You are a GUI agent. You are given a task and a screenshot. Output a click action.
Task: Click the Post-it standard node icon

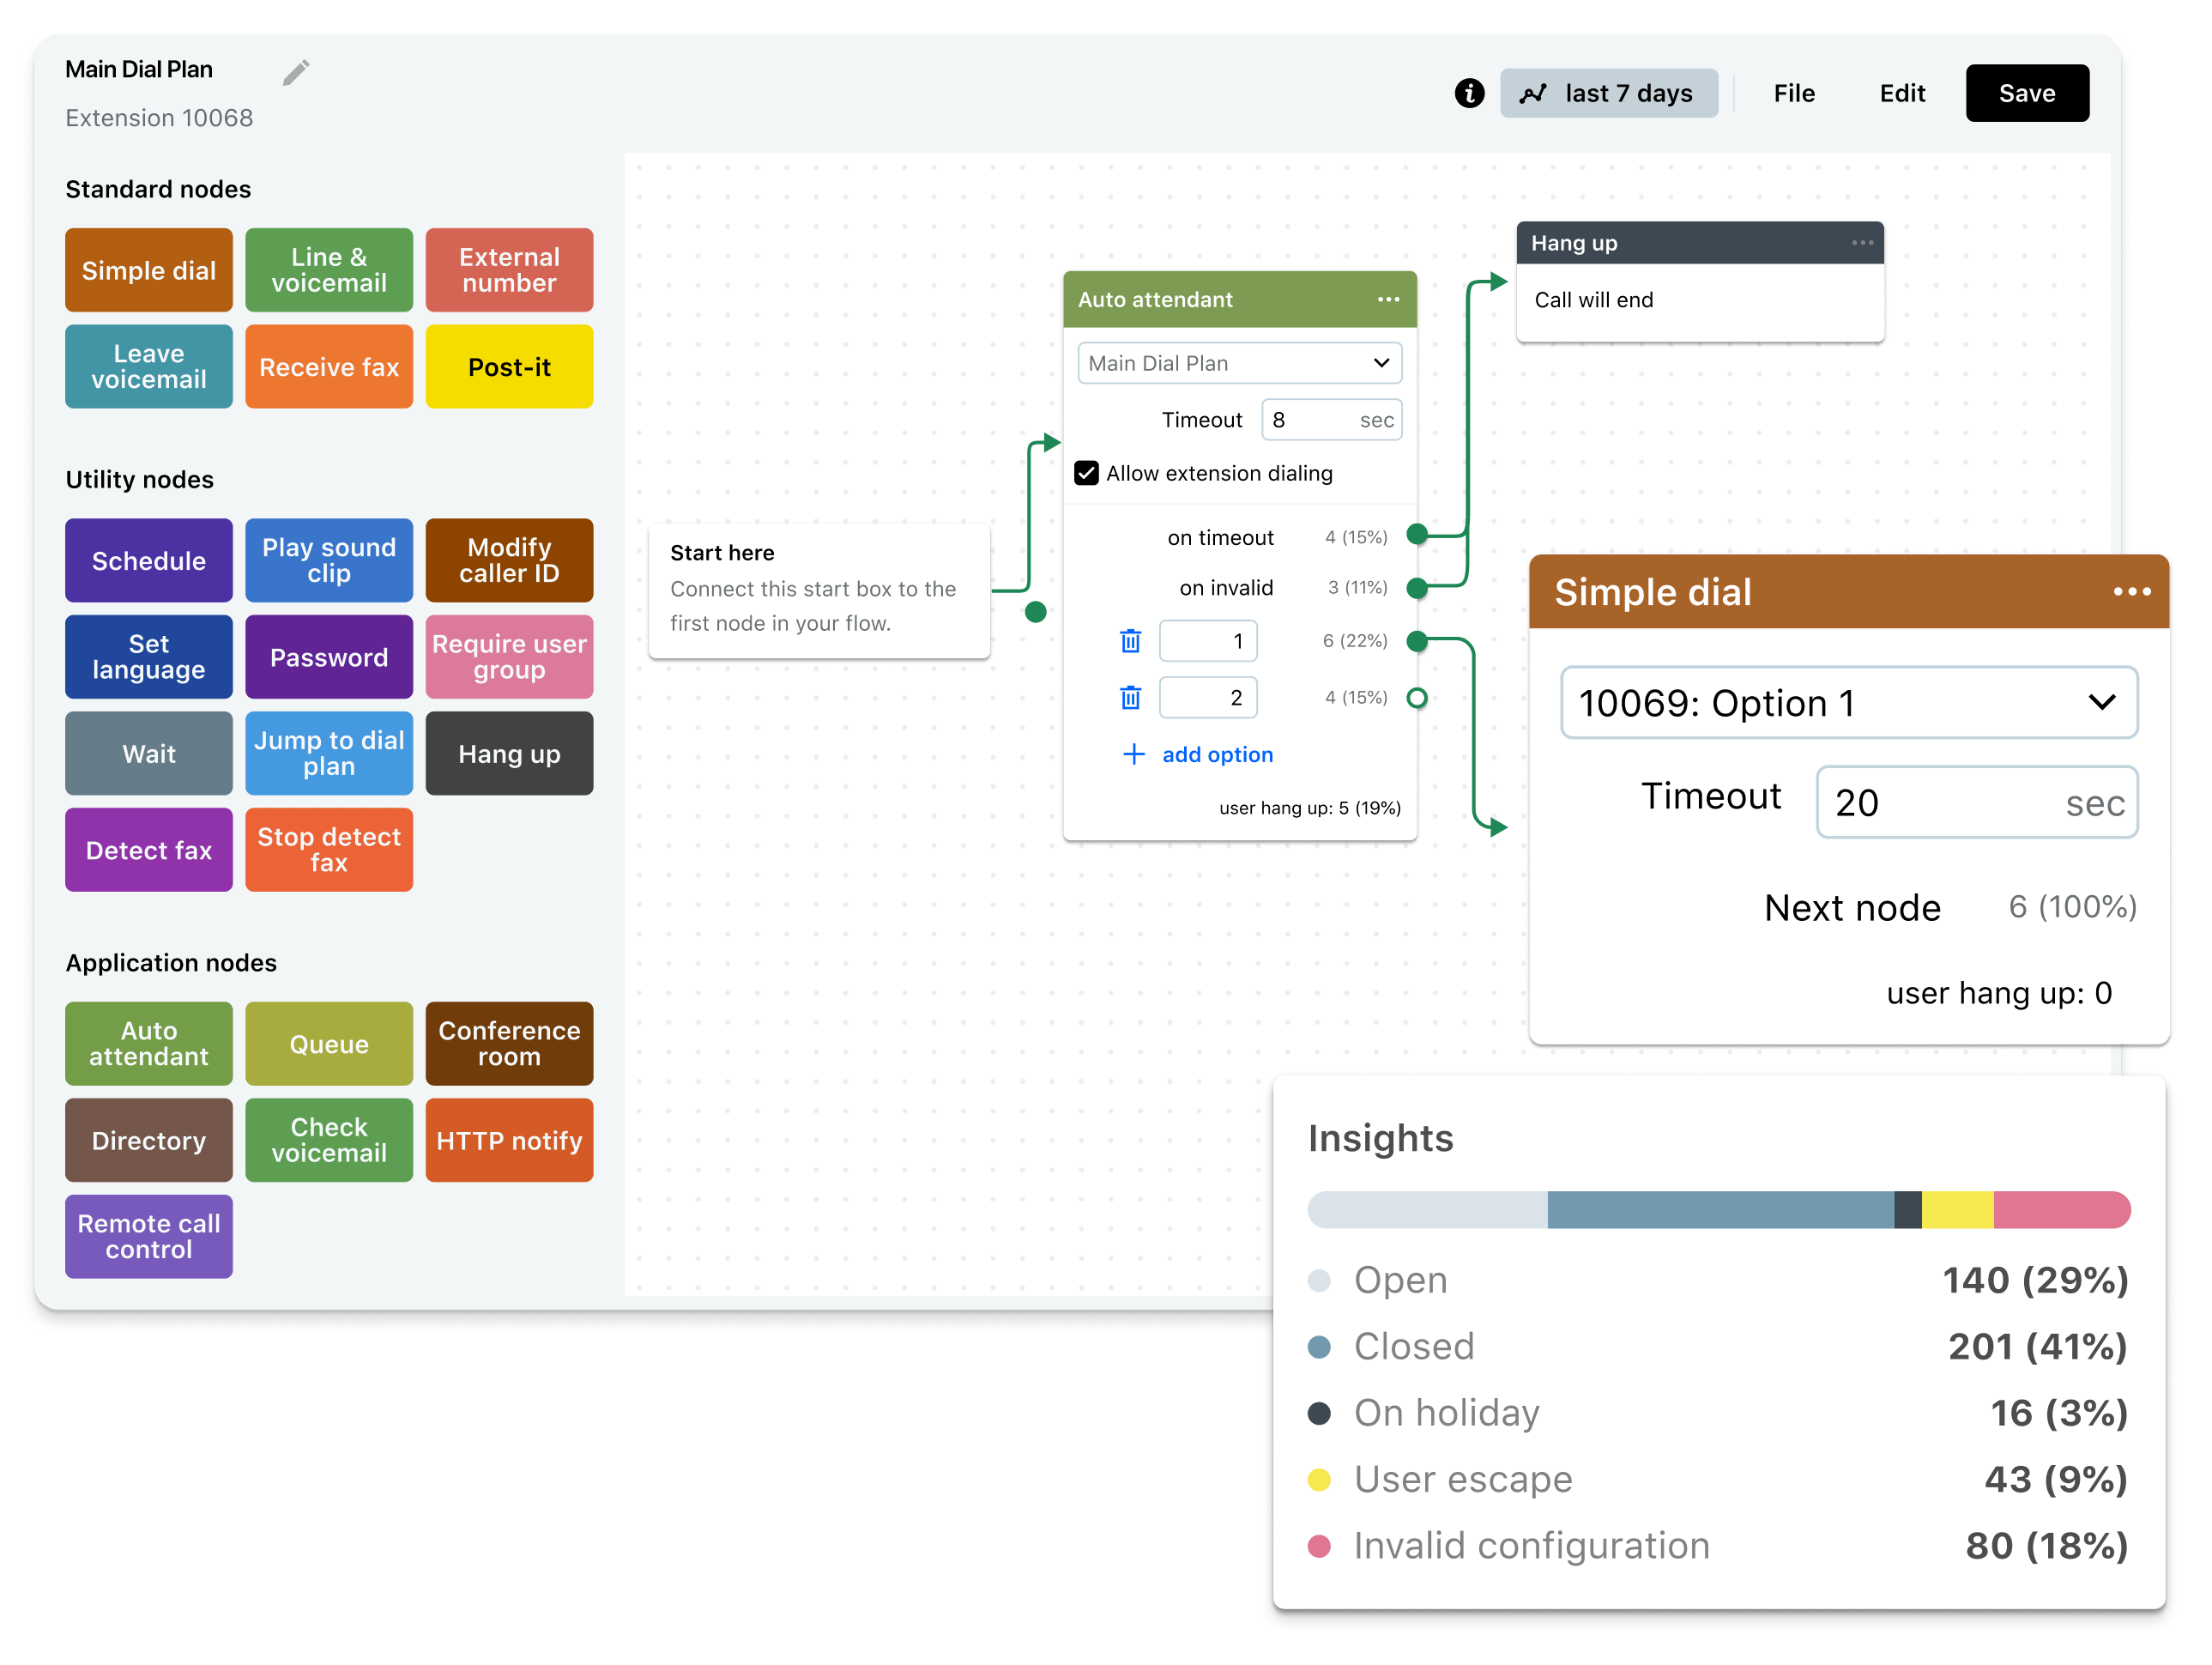509,367
